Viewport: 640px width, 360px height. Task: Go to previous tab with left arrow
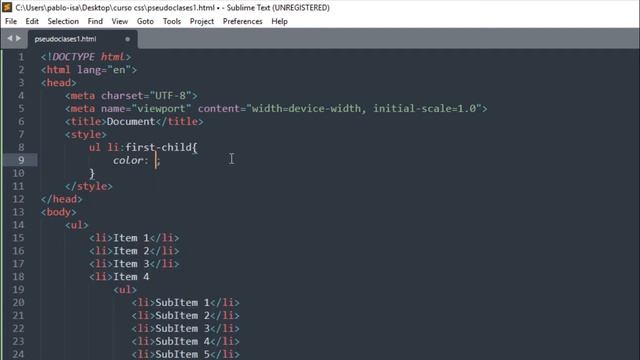(x=10, y=38)
